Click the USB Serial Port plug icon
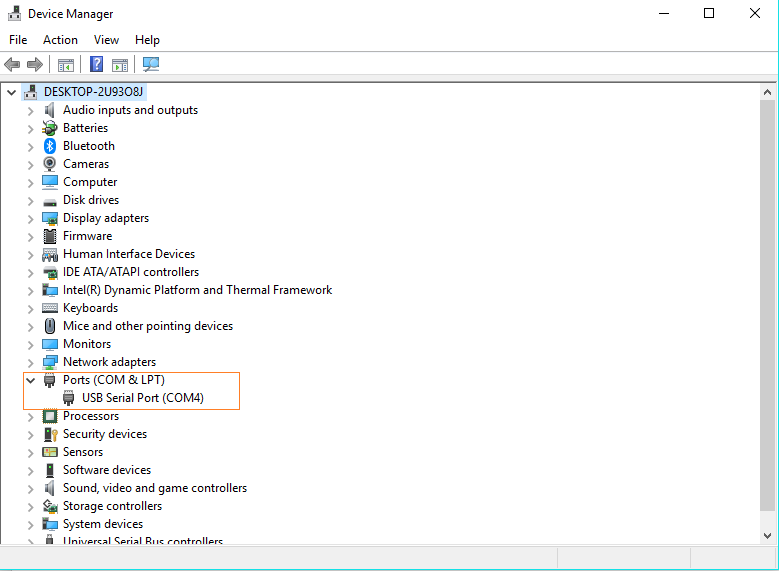 pos(69,398)
